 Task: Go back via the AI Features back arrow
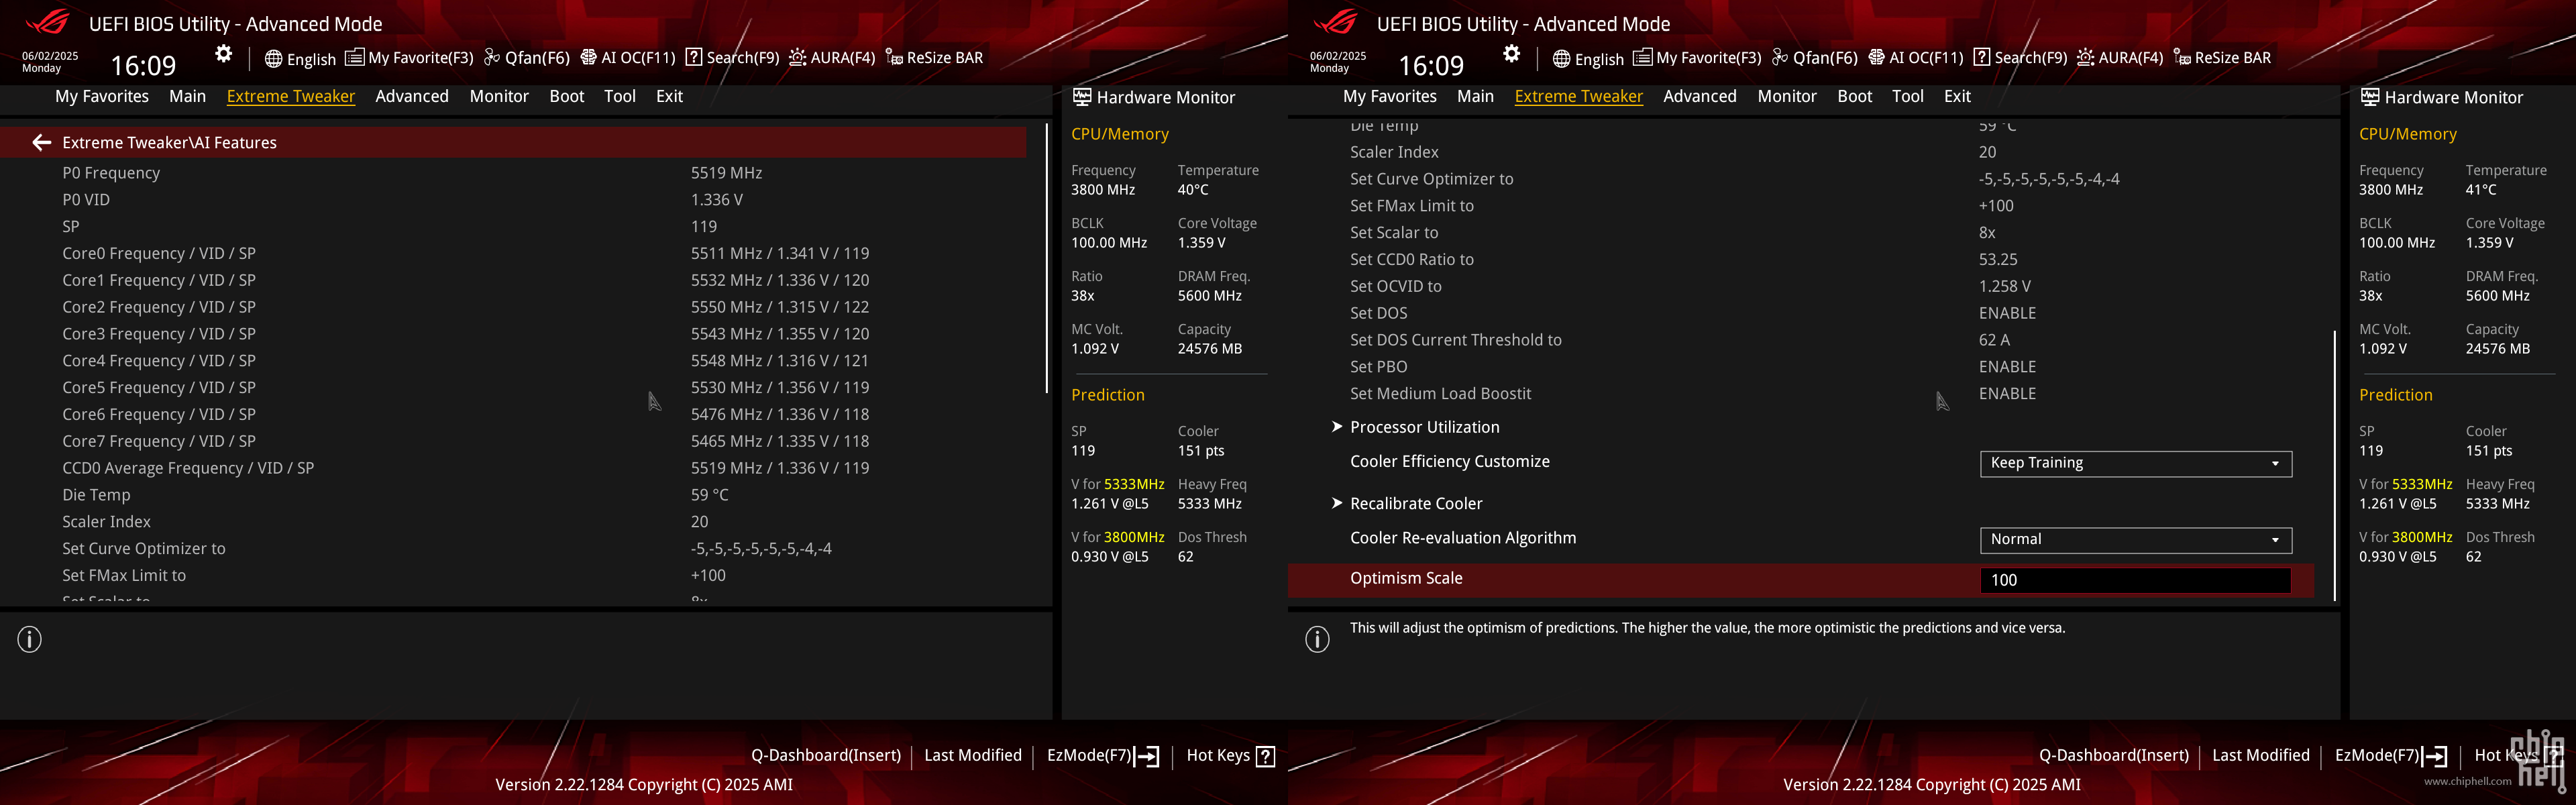(41, 143)
